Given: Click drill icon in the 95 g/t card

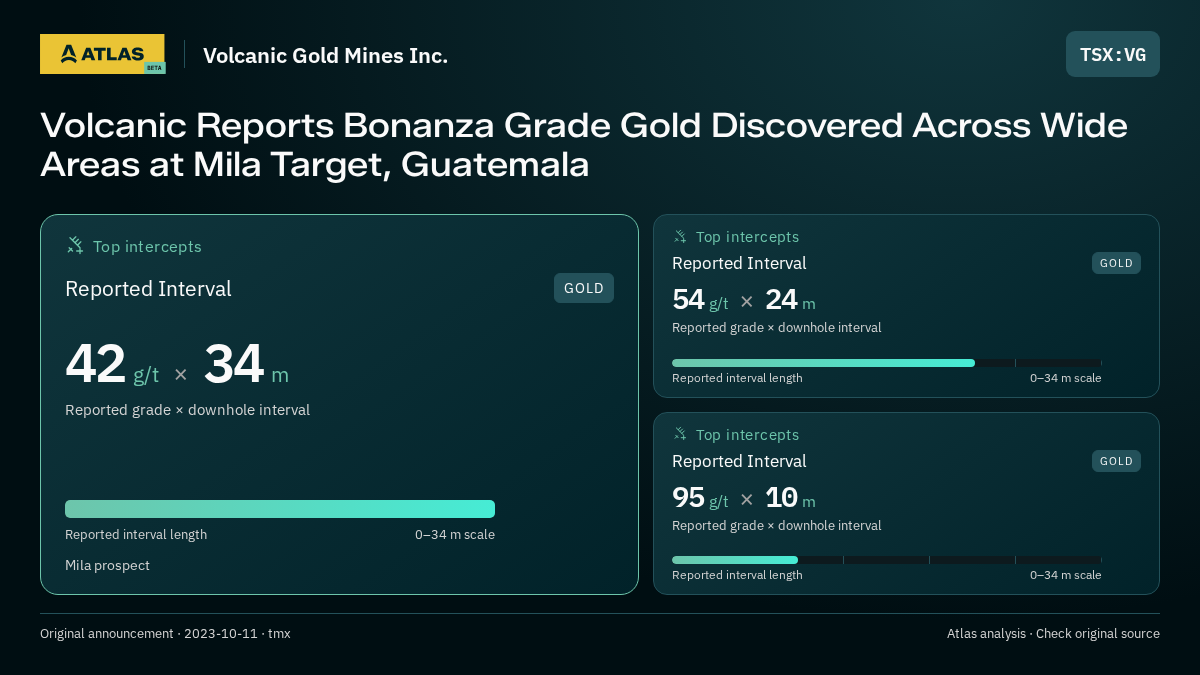Looking at the screenshot, I should tap(680, 434).
